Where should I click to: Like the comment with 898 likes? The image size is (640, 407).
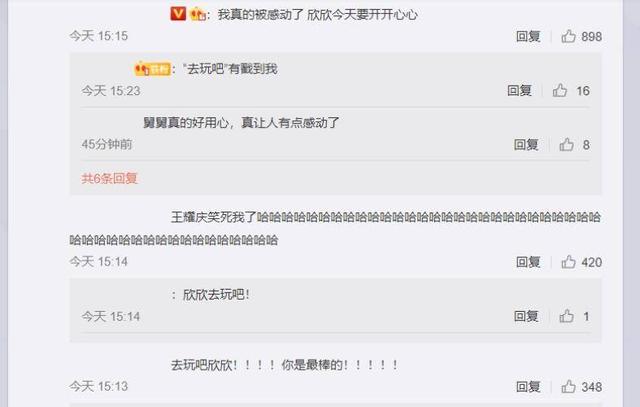pos(568,36)
